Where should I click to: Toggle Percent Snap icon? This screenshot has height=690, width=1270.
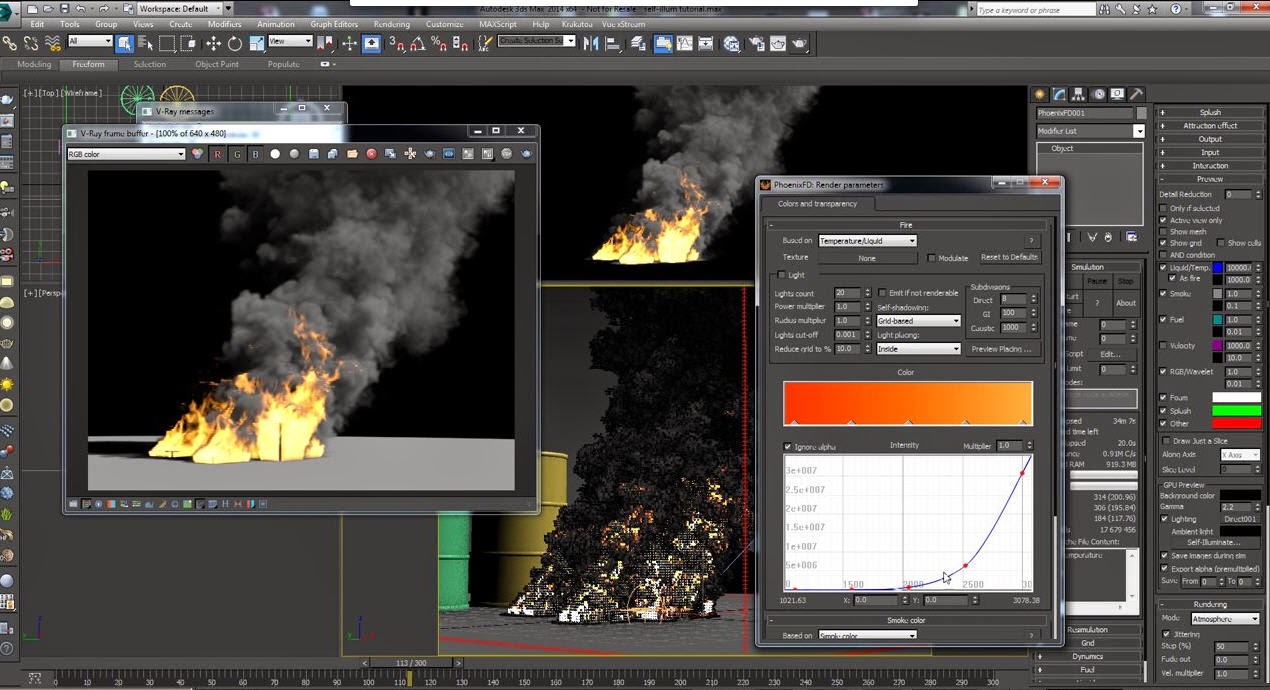[439, 43]
